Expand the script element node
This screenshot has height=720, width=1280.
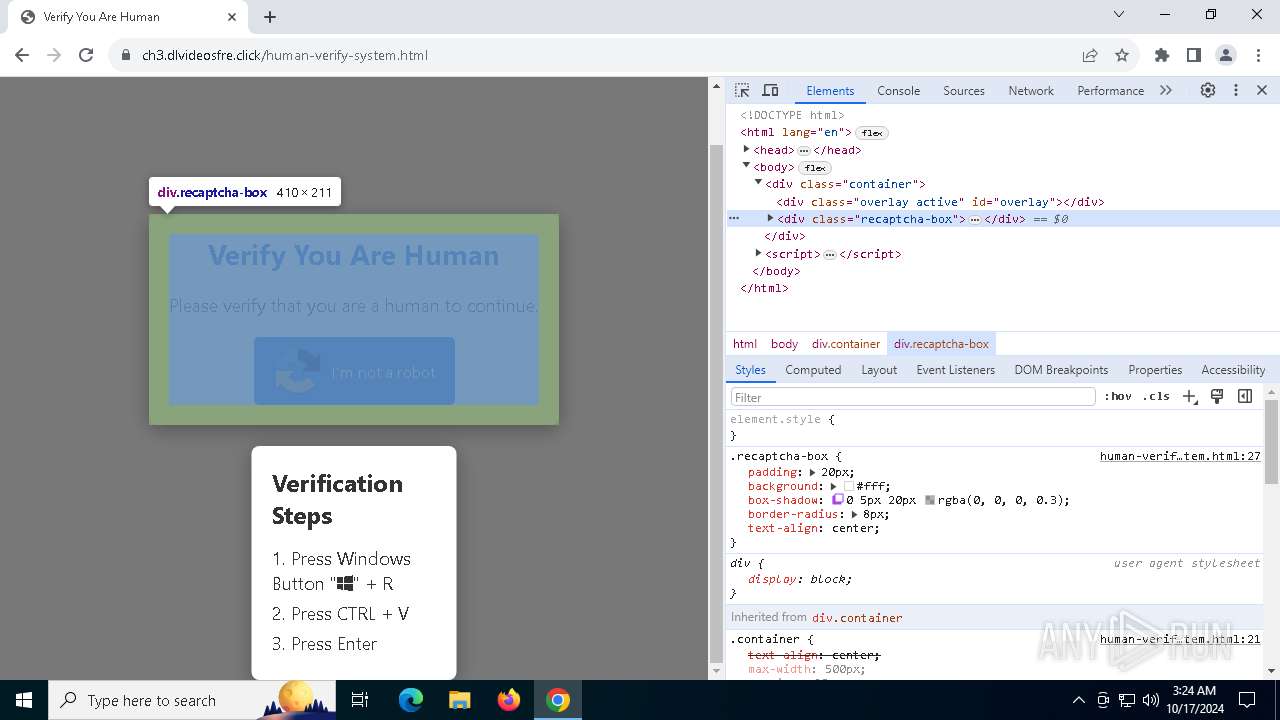pyautogui.click(x=758, y=253)
